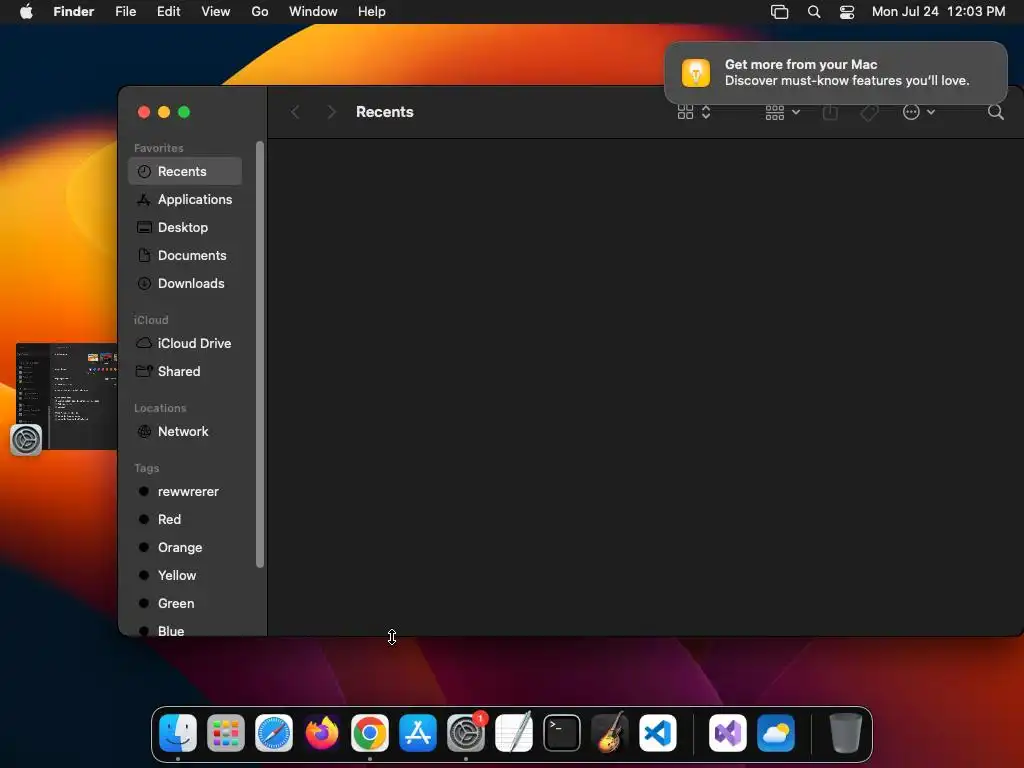Filter by the Orange tag
Screen dimensions: 1024x768
(x=185, y=547)
